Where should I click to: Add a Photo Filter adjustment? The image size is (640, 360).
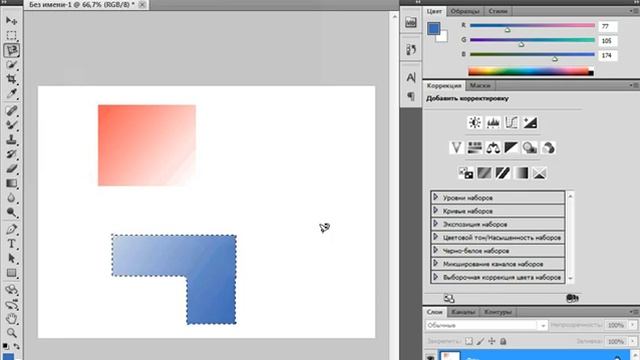click(x=530, y=148)
